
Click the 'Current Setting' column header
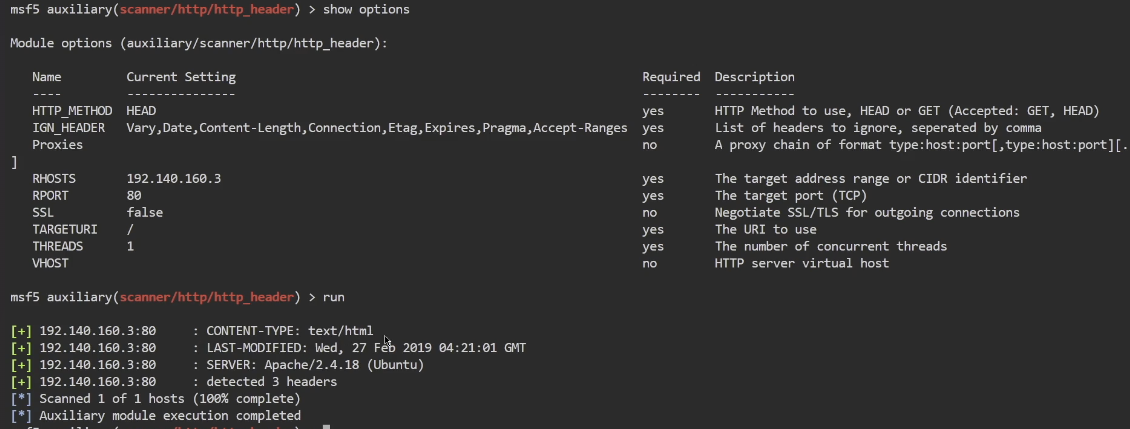[181, 77]
